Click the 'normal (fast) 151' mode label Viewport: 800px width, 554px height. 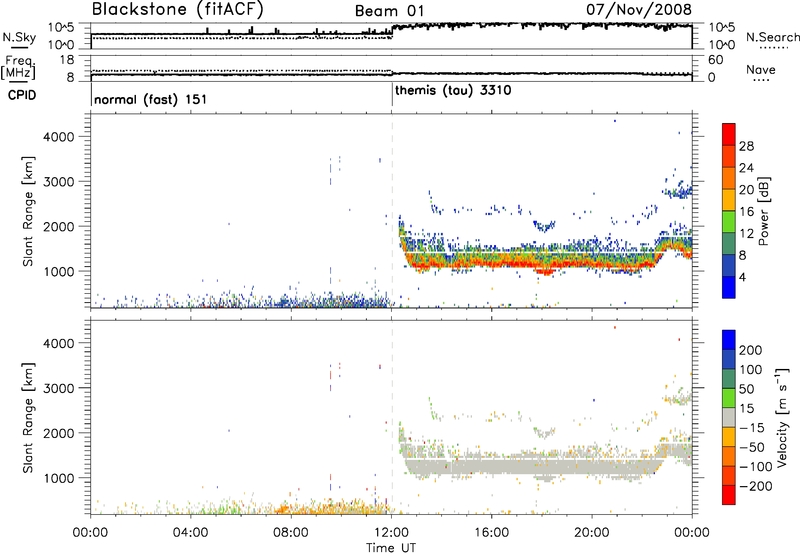tap(151, 99)
